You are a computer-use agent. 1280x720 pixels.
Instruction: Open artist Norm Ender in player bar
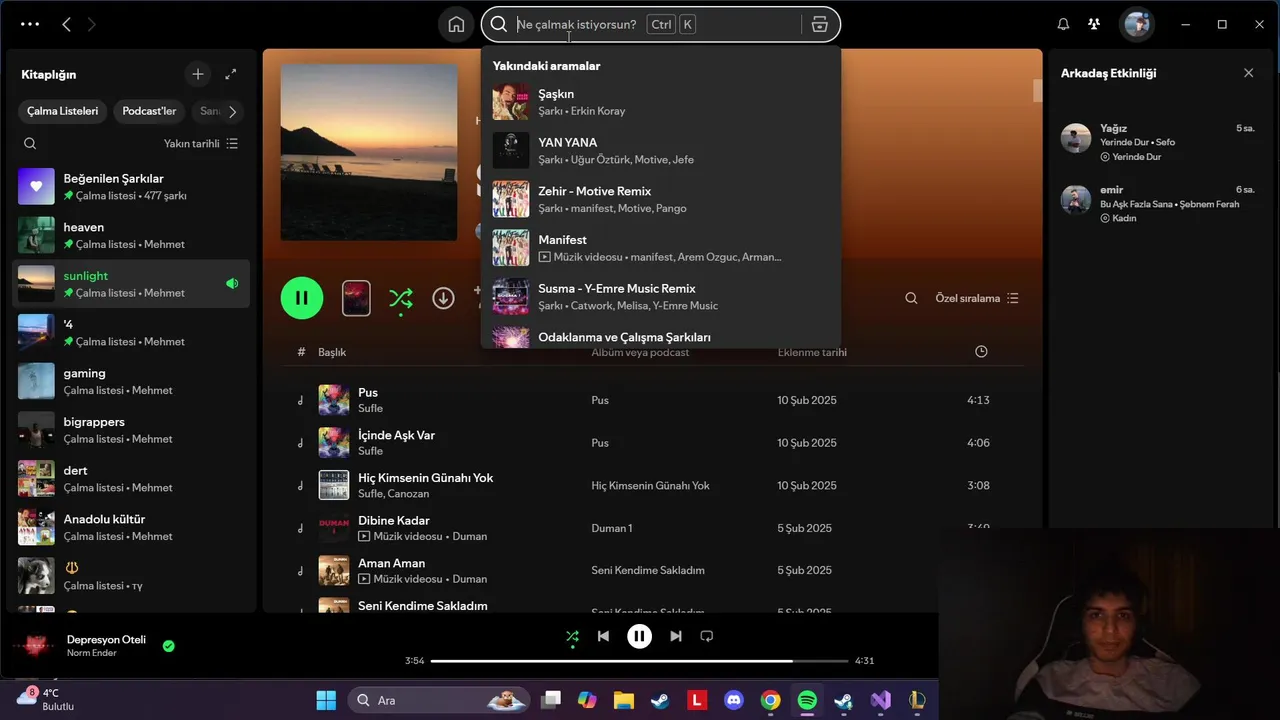coord(92,653)
